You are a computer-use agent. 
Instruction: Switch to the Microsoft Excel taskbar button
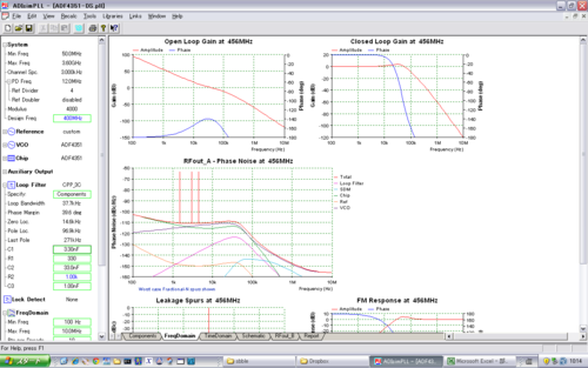click(480, 361)
